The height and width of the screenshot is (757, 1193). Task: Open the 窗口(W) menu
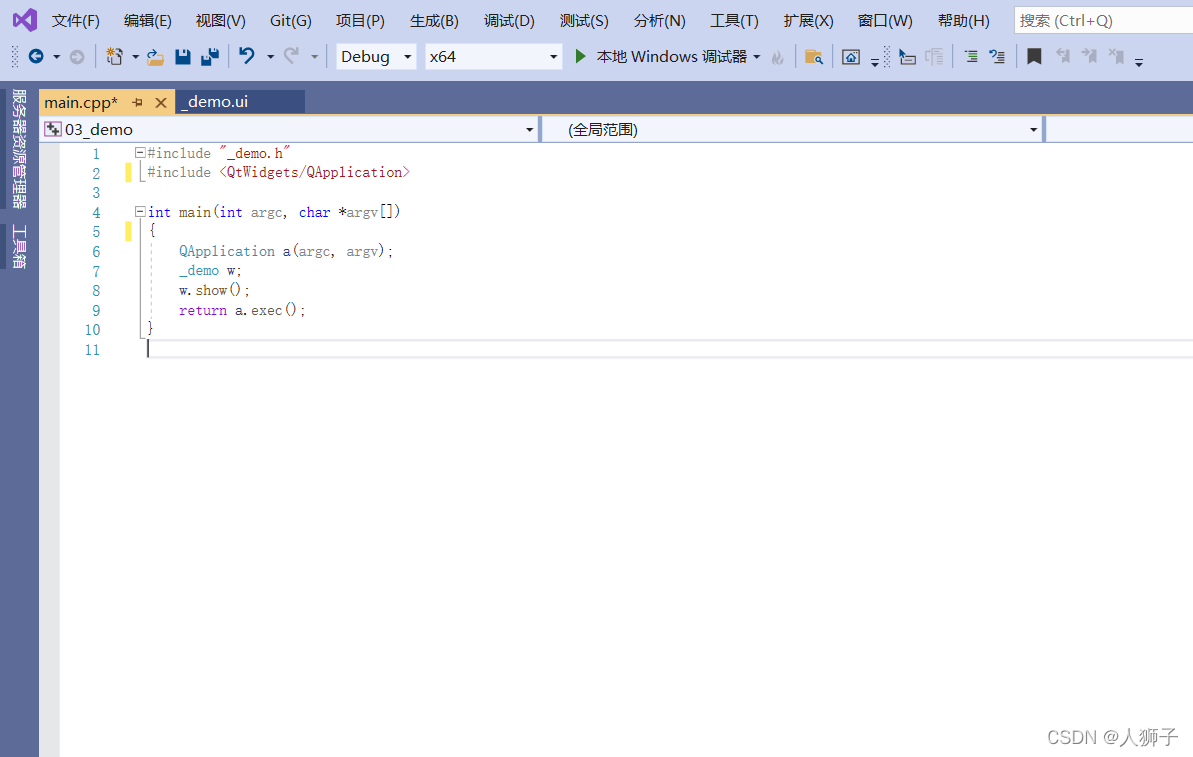tap(885, 21)
